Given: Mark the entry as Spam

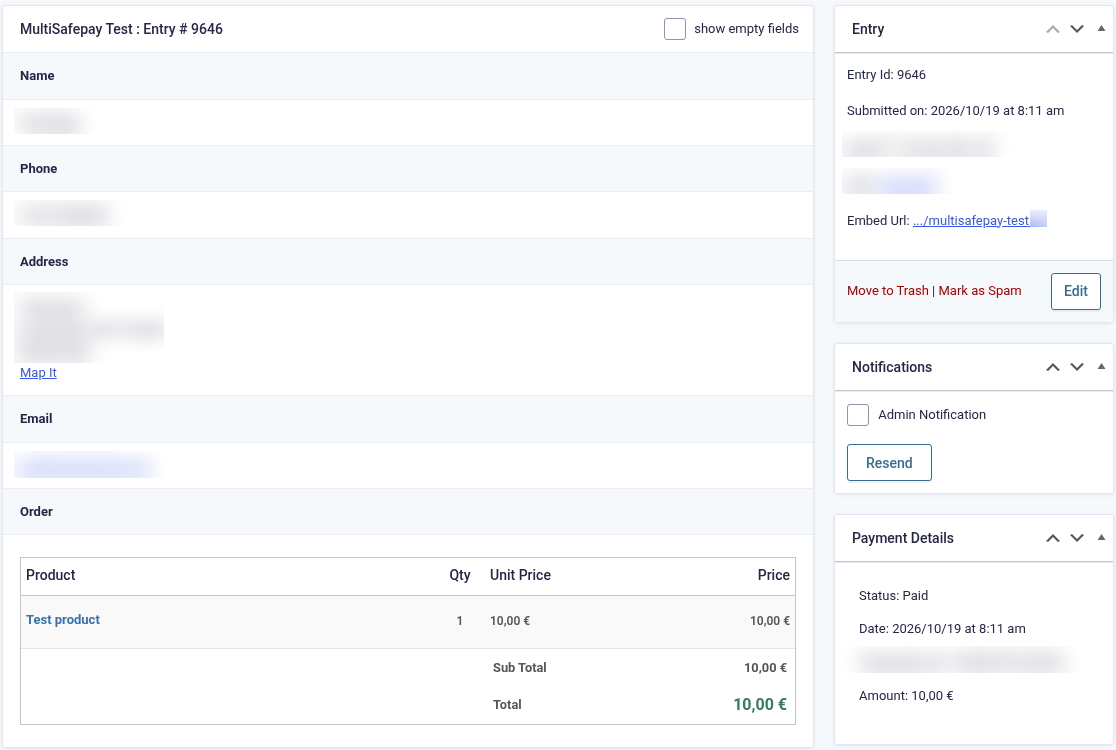Looking at the screenshot, I should tap(979, 290).
